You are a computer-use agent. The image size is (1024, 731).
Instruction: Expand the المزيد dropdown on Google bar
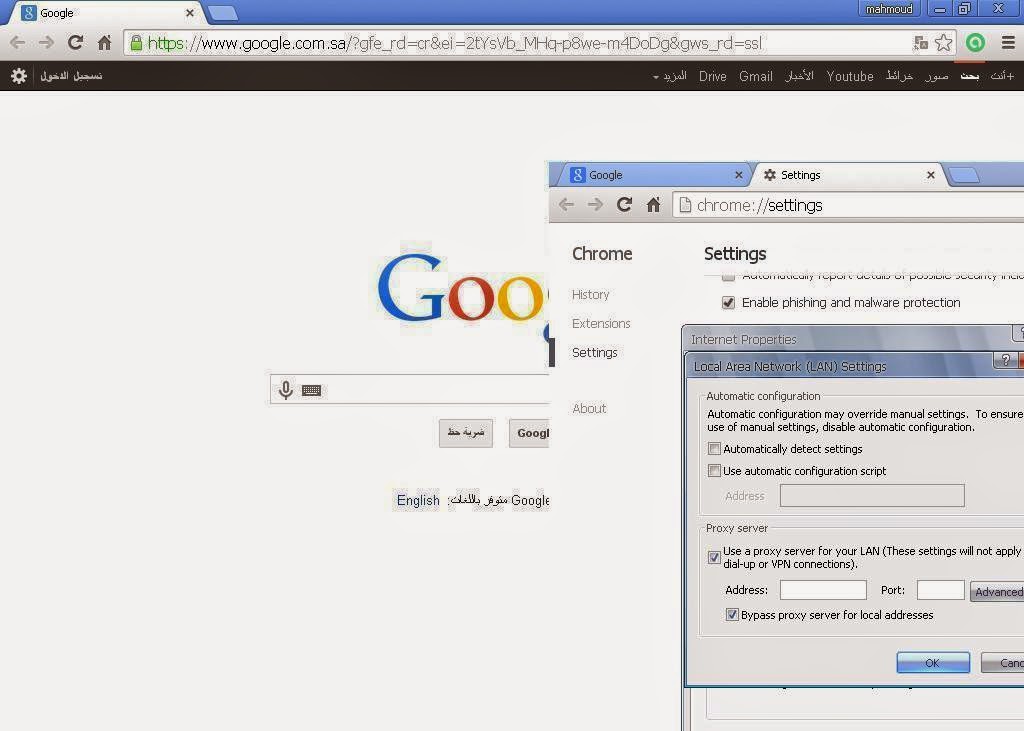coord(669,76)
